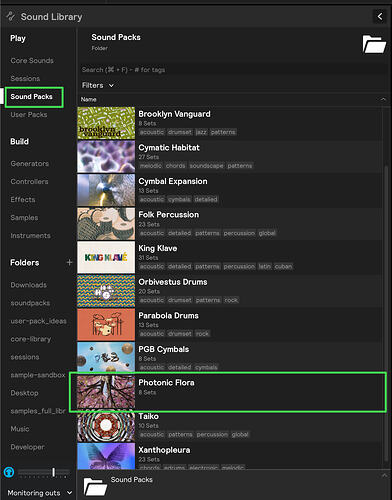Screen dimensions: 392x500
Task: Open the Downloads folder
Action: pyautogui.click(x=28, y=285)
